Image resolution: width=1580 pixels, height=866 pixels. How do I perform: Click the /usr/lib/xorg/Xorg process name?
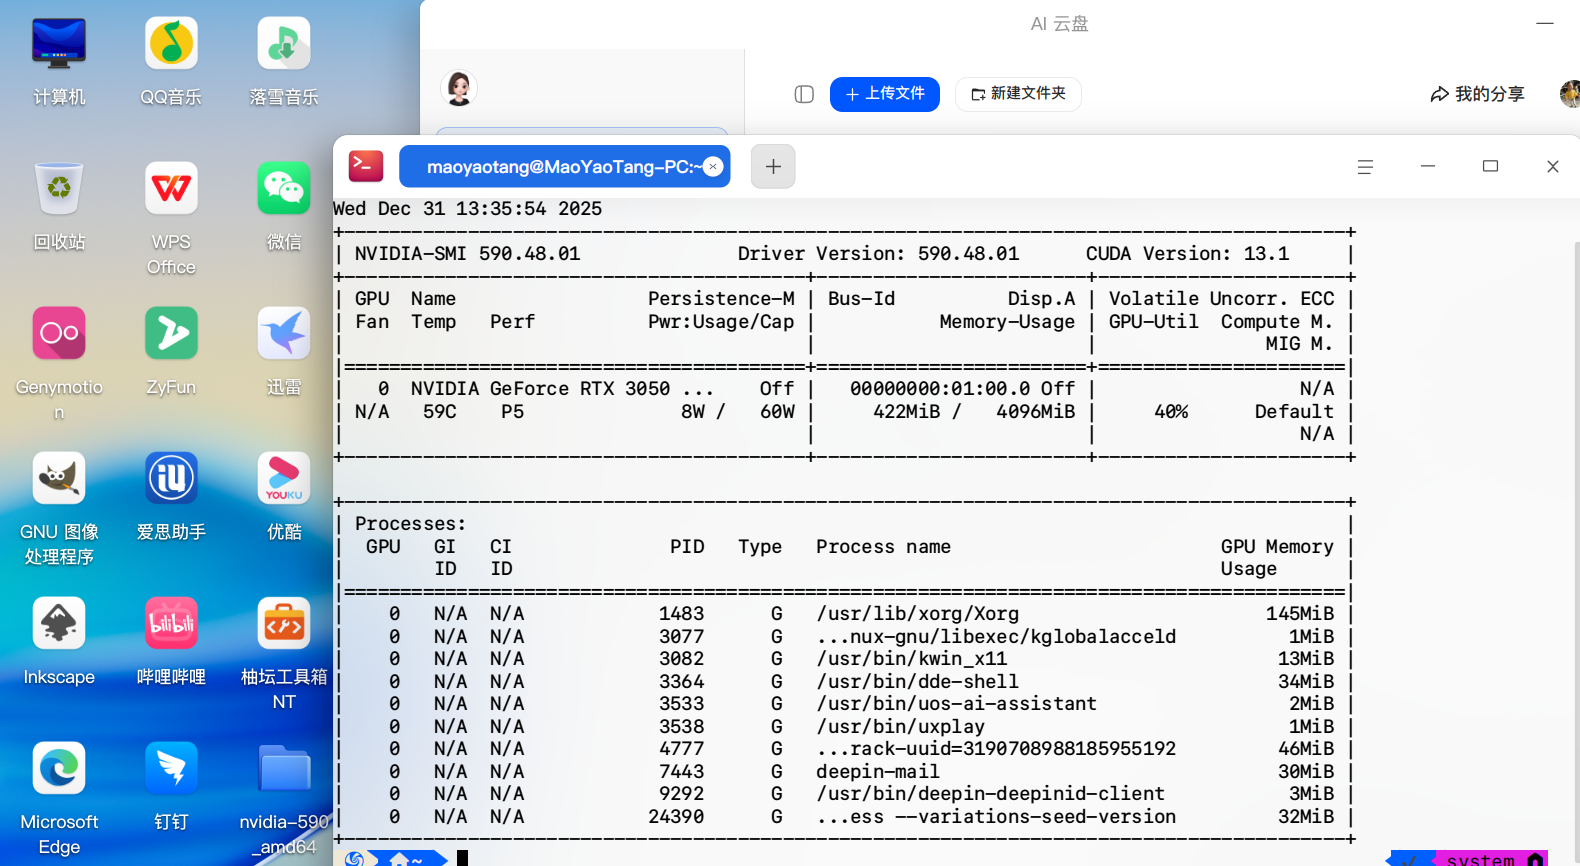click(918, 614)
